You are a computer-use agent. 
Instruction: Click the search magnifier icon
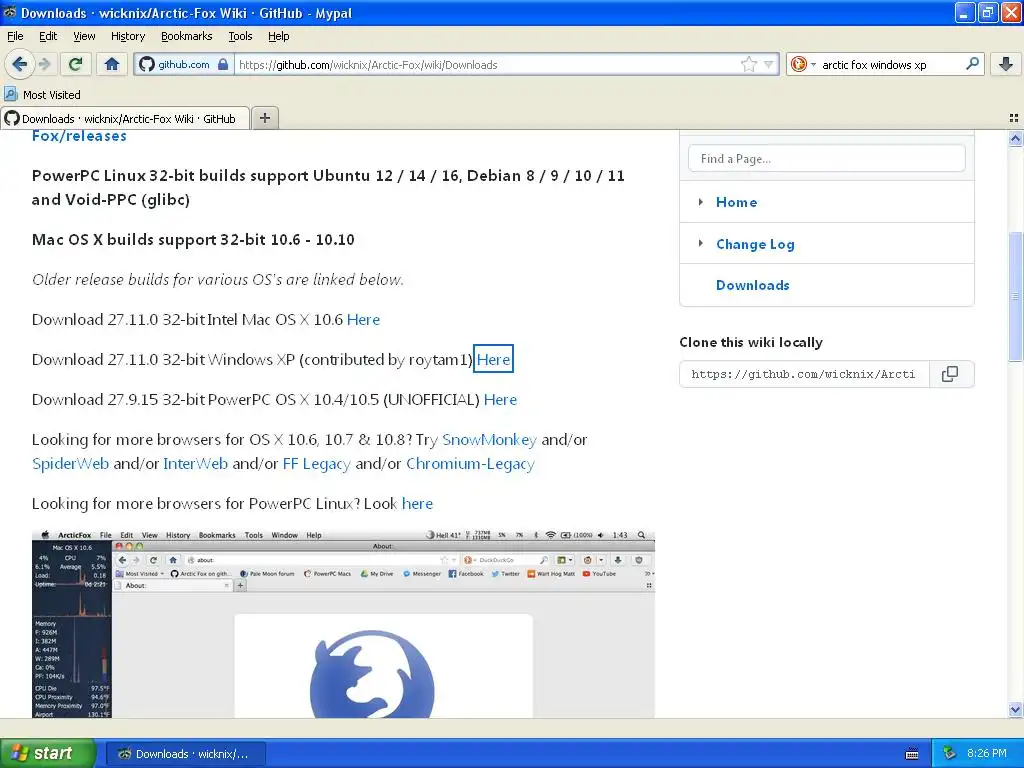click(972, 64)
